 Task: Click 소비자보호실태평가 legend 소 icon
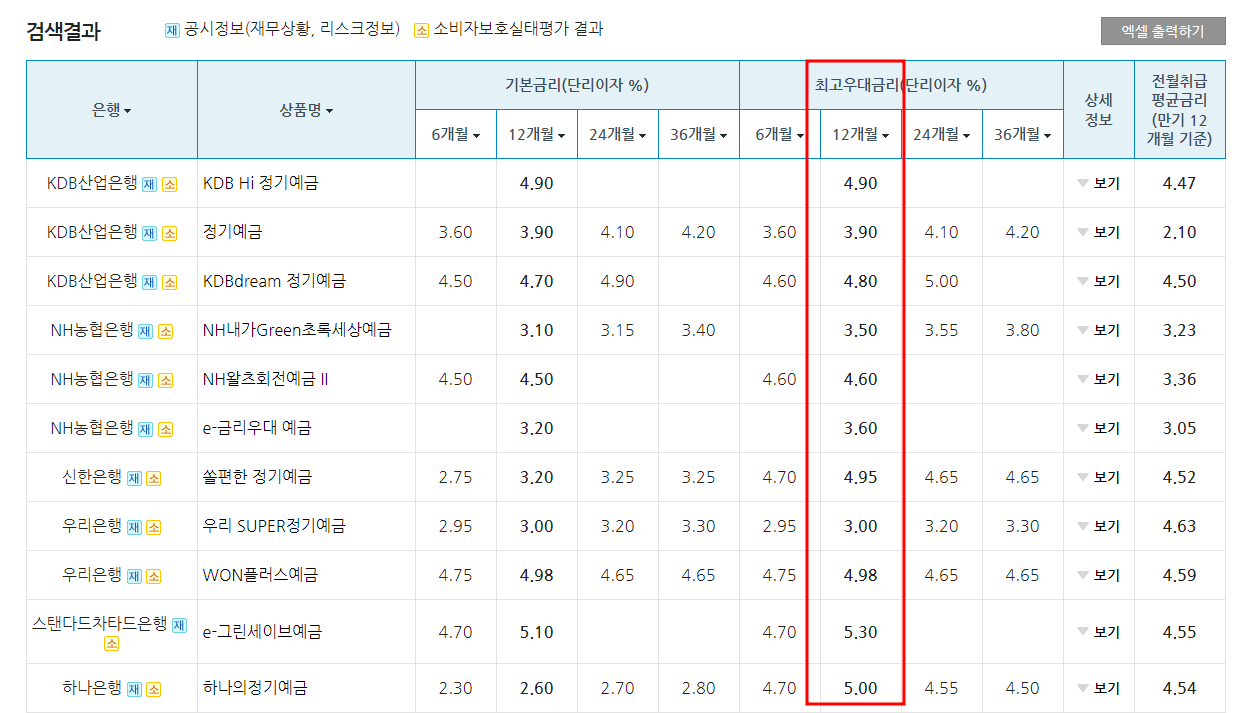pyautogui.click(x=421, y=30)
